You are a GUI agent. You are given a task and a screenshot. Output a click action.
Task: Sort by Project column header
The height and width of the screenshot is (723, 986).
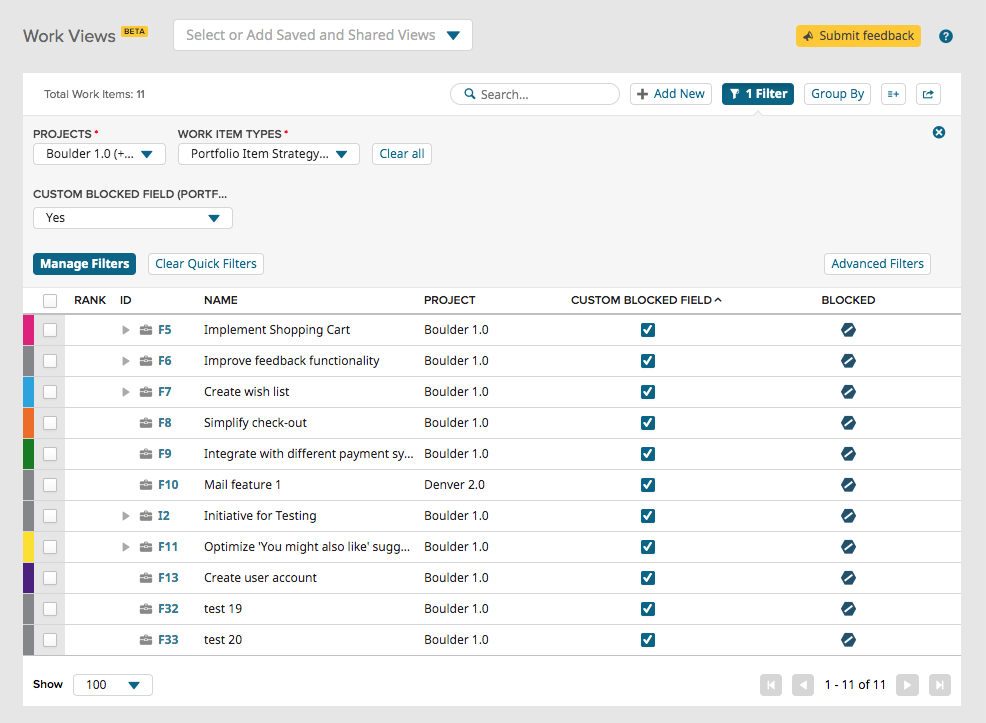point(450,300)
